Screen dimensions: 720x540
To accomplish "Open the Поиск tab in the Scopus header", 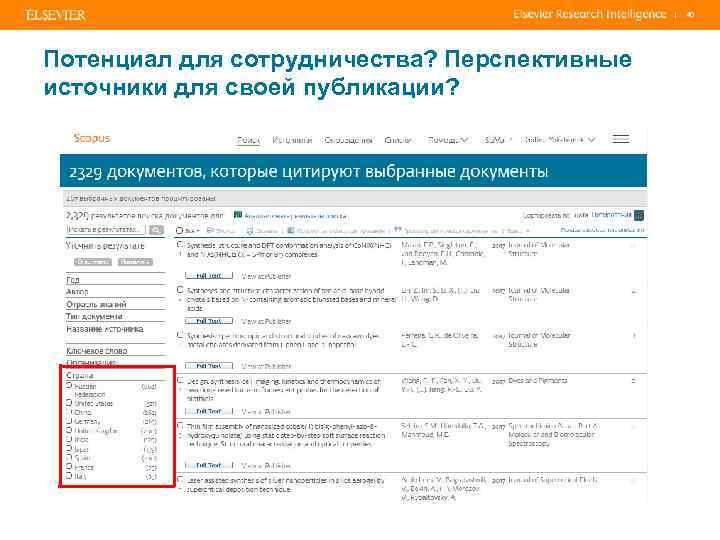I will tap(248, 140).
